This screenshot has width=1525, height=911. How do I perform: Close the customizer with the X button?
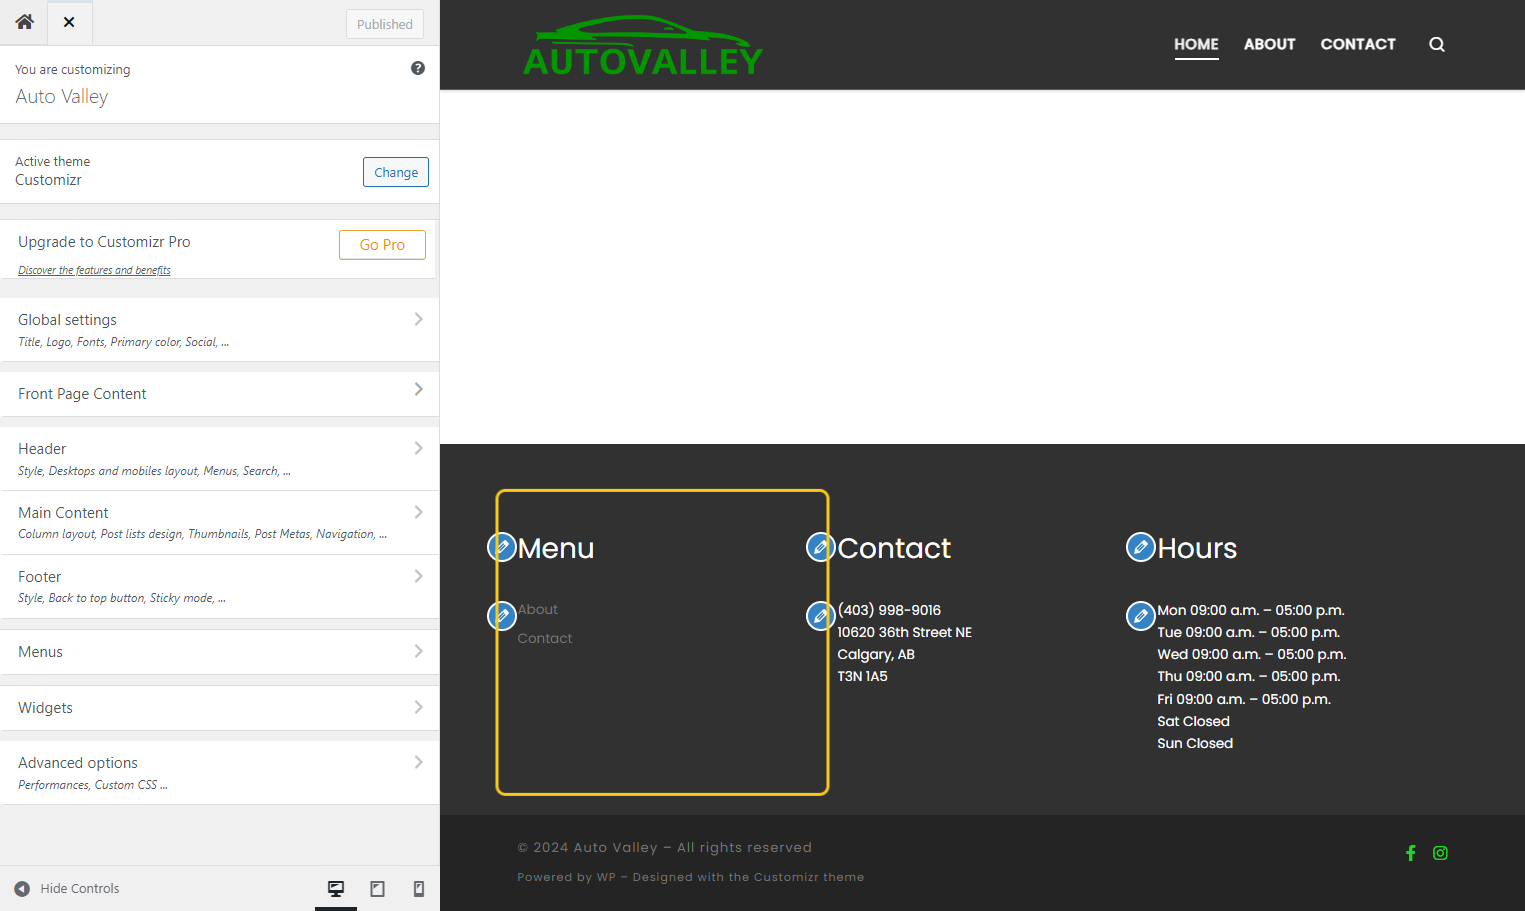point(69,22)
